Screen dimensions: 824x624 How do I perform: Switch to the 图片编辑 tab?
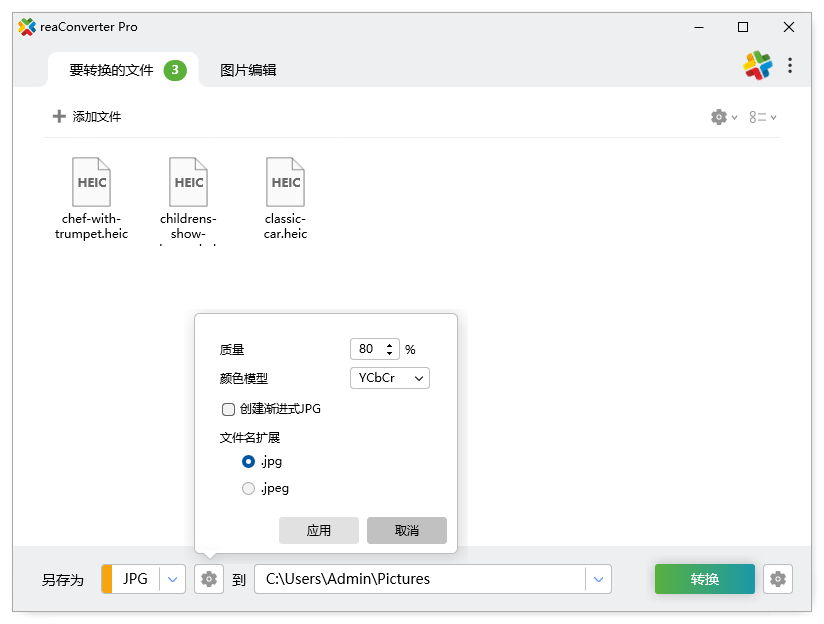point(248,70)
